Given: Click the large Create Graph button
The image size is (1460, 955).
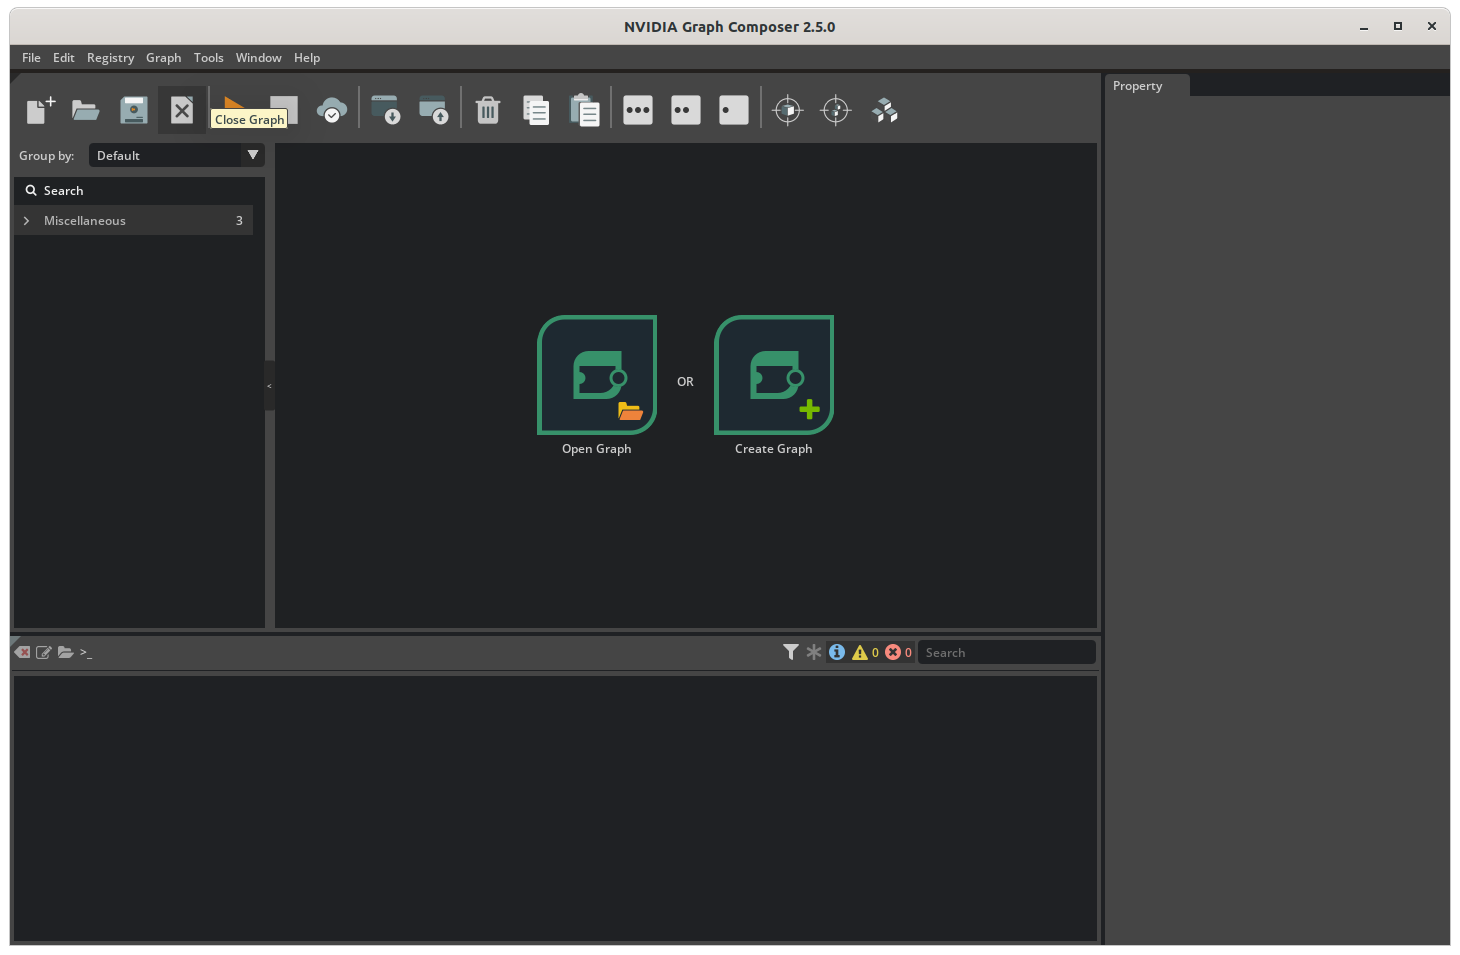Looking at the screenshot, I should pyautogui.click(x=774, y=375).
